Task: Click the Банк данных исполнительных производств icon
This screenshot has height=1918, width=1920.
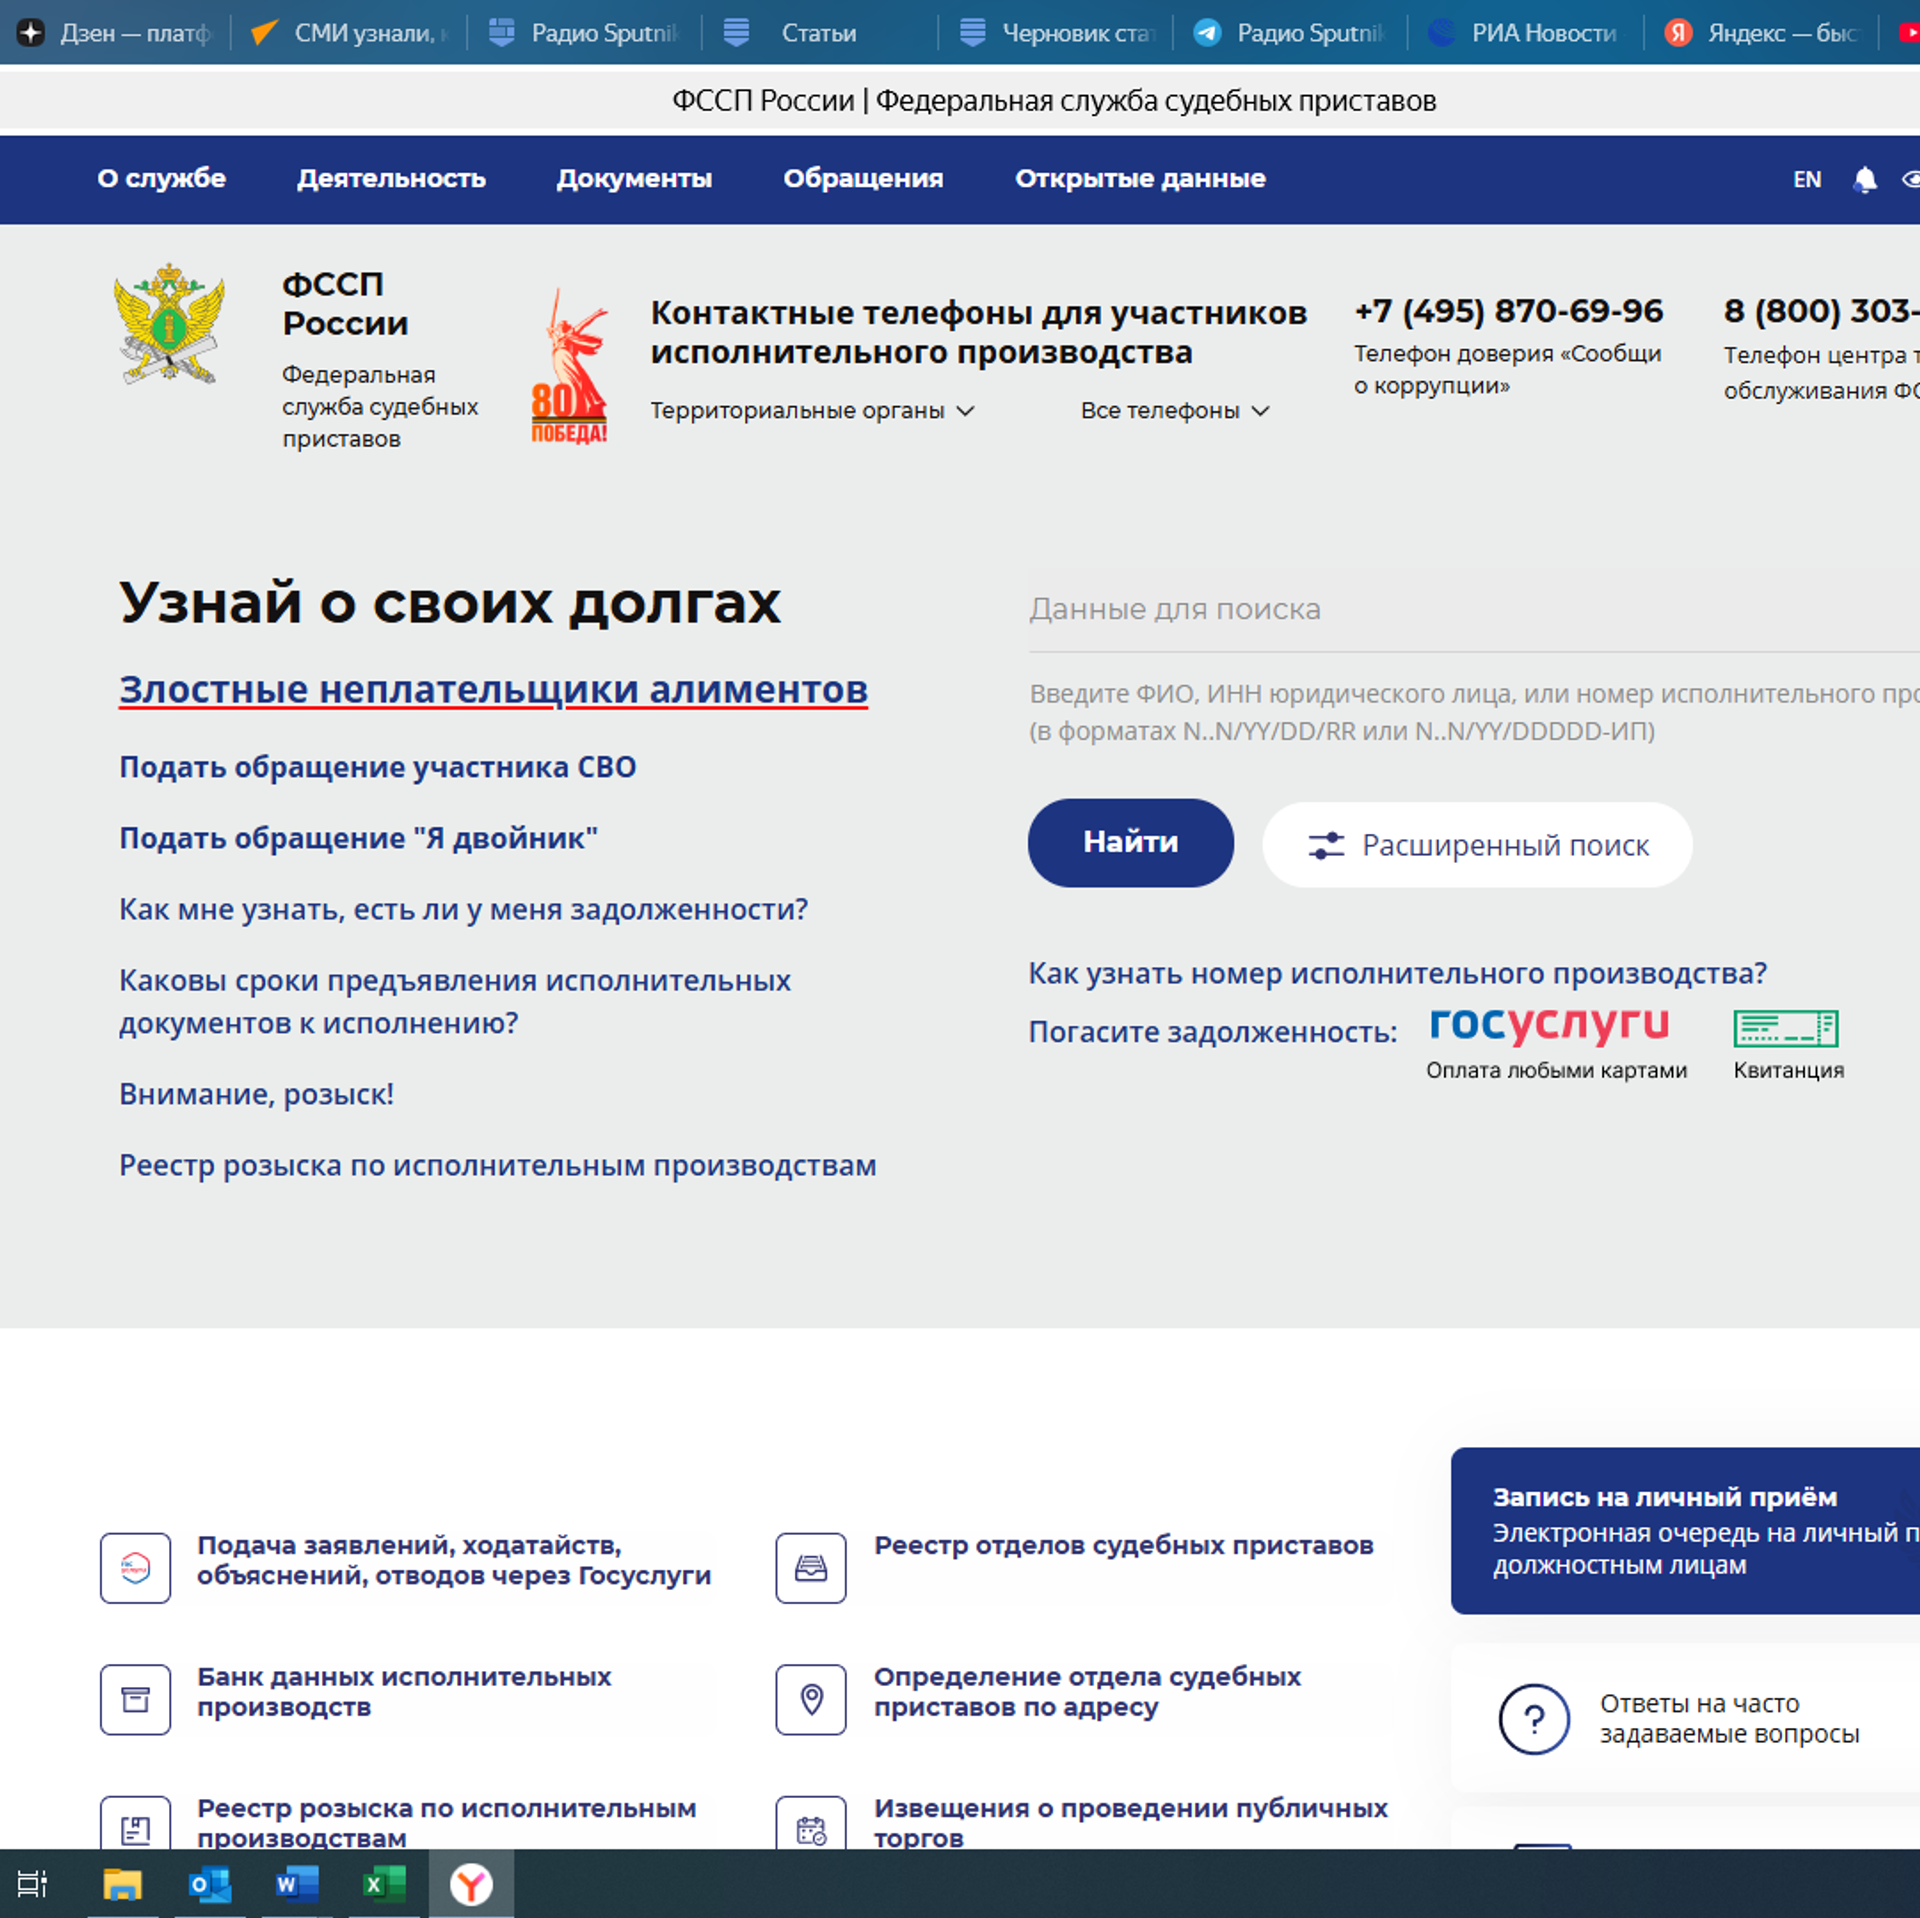Action: [x=135, y=1699]
